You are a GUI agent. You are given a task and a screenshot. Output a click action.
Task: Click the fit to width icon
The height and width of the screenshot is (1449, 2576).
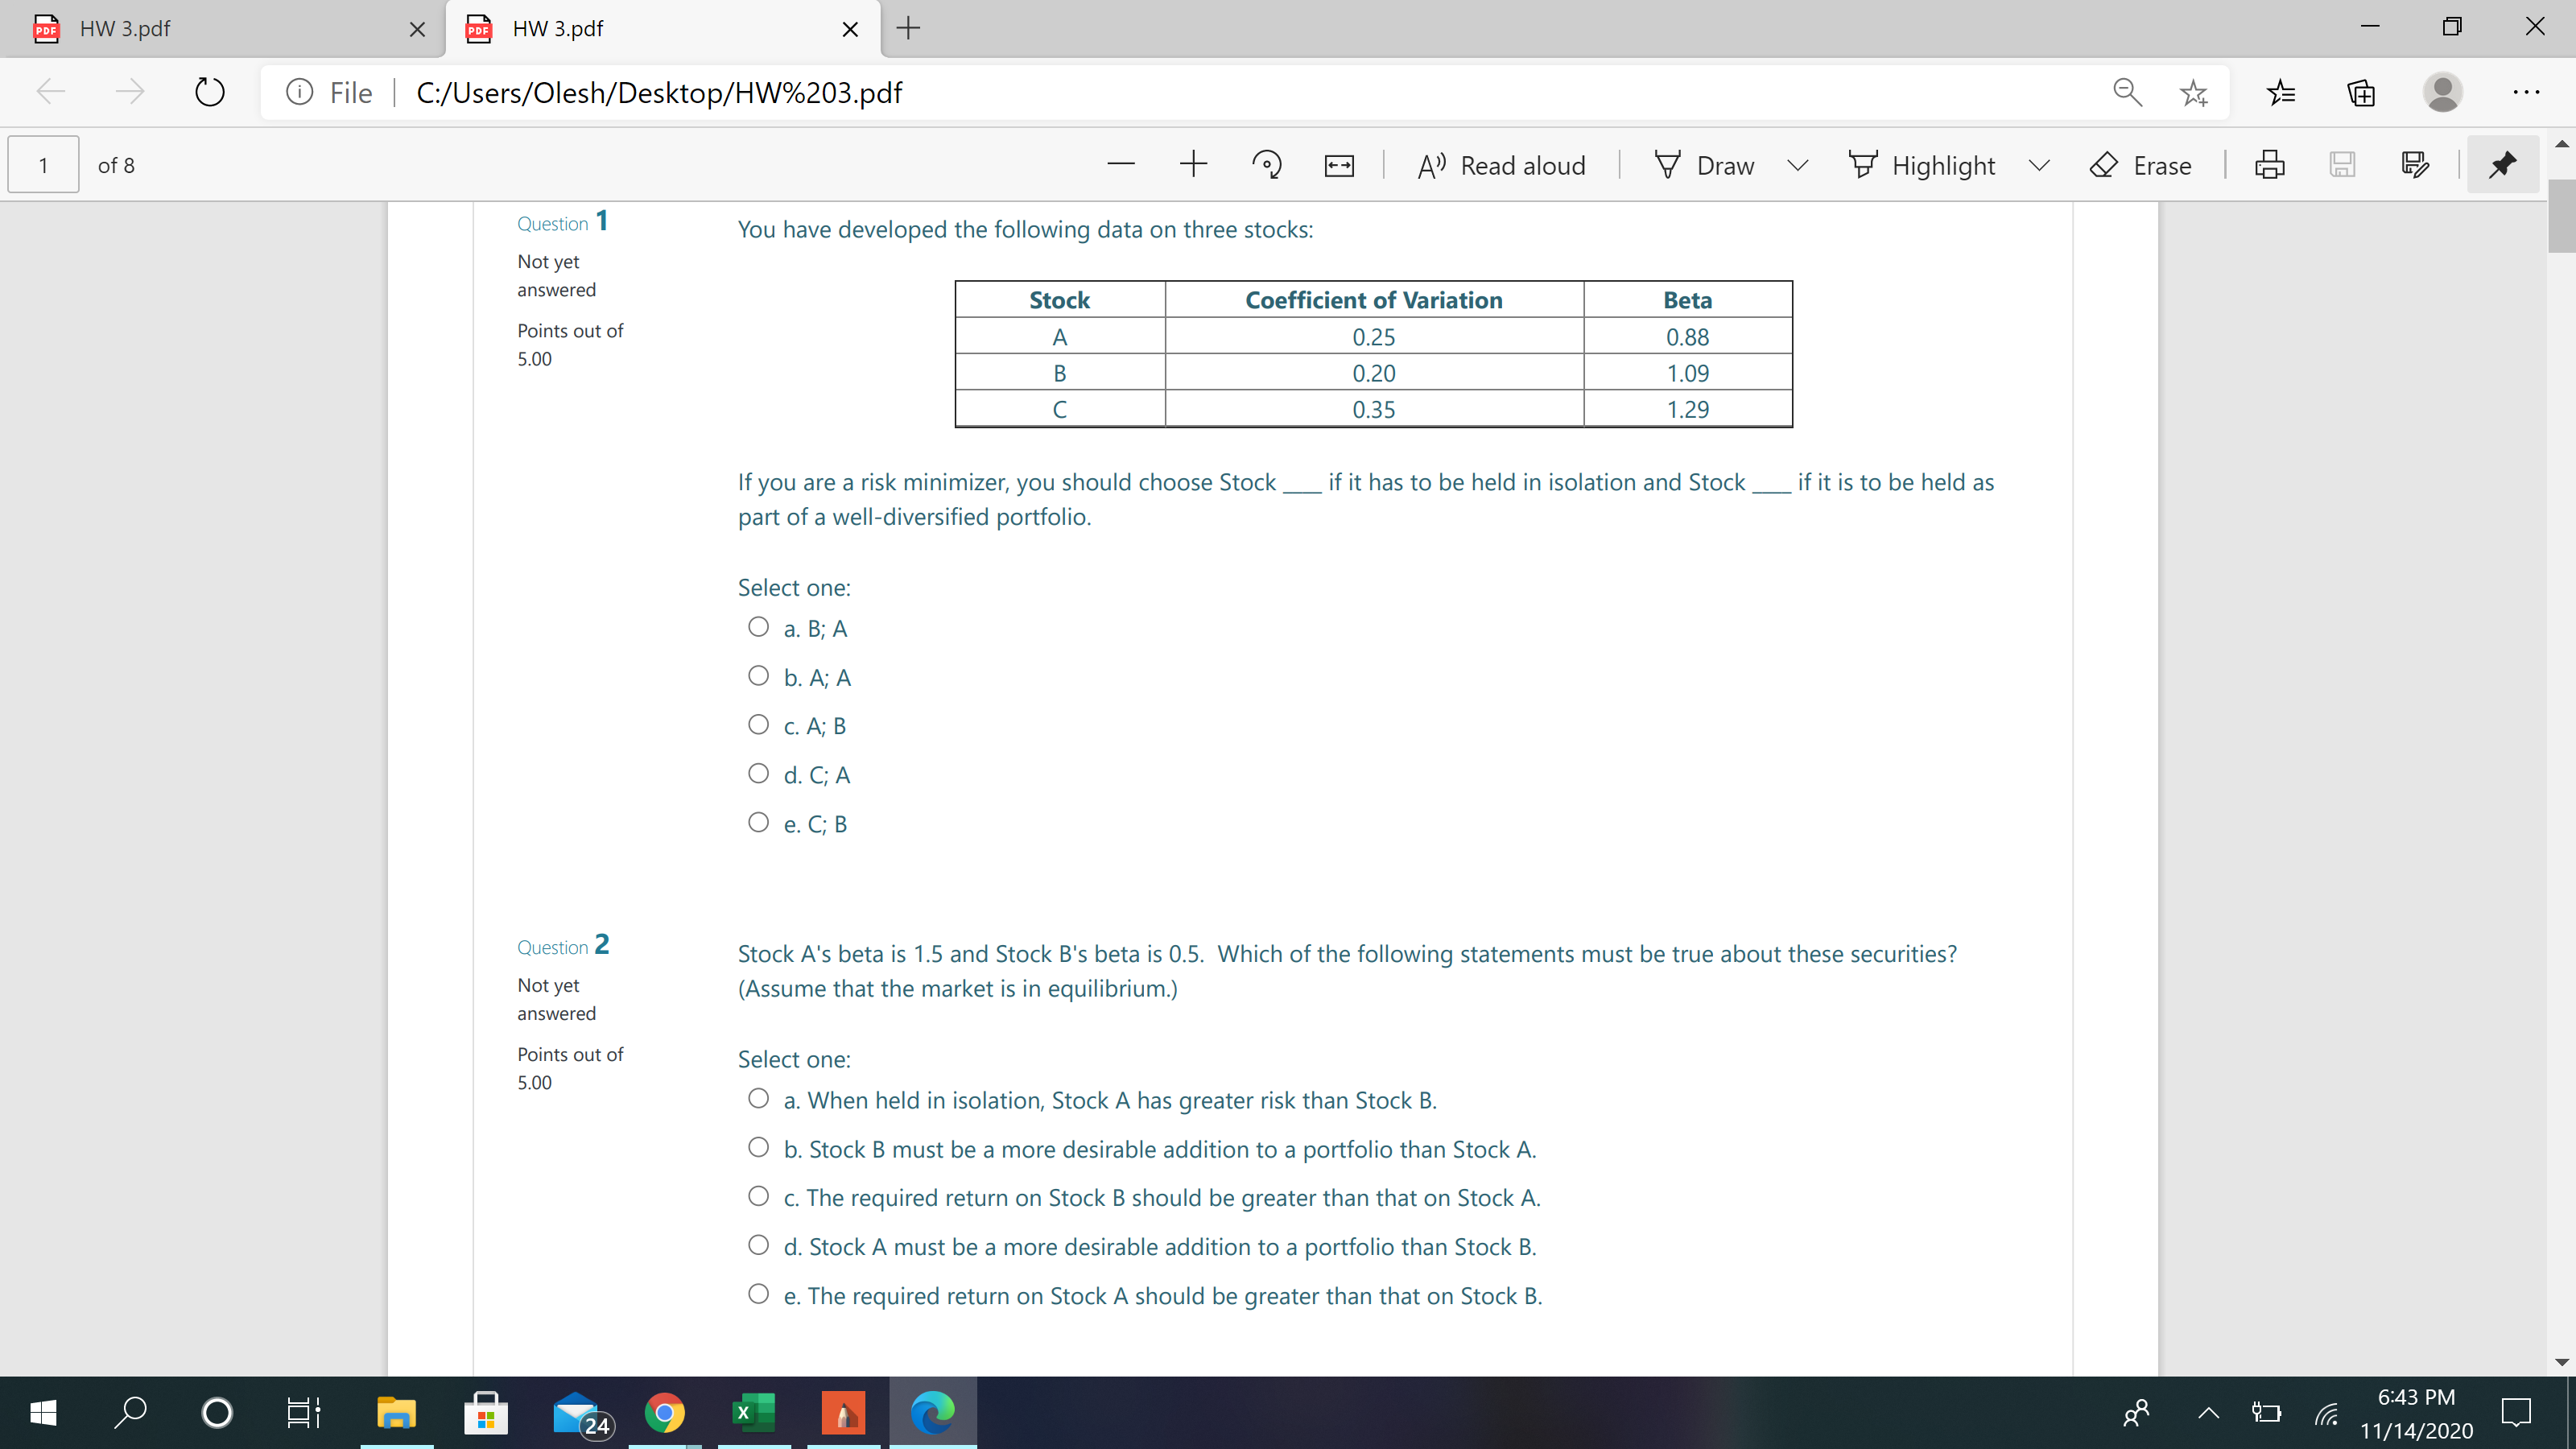pyautogui.click(x=1338, y=164)
